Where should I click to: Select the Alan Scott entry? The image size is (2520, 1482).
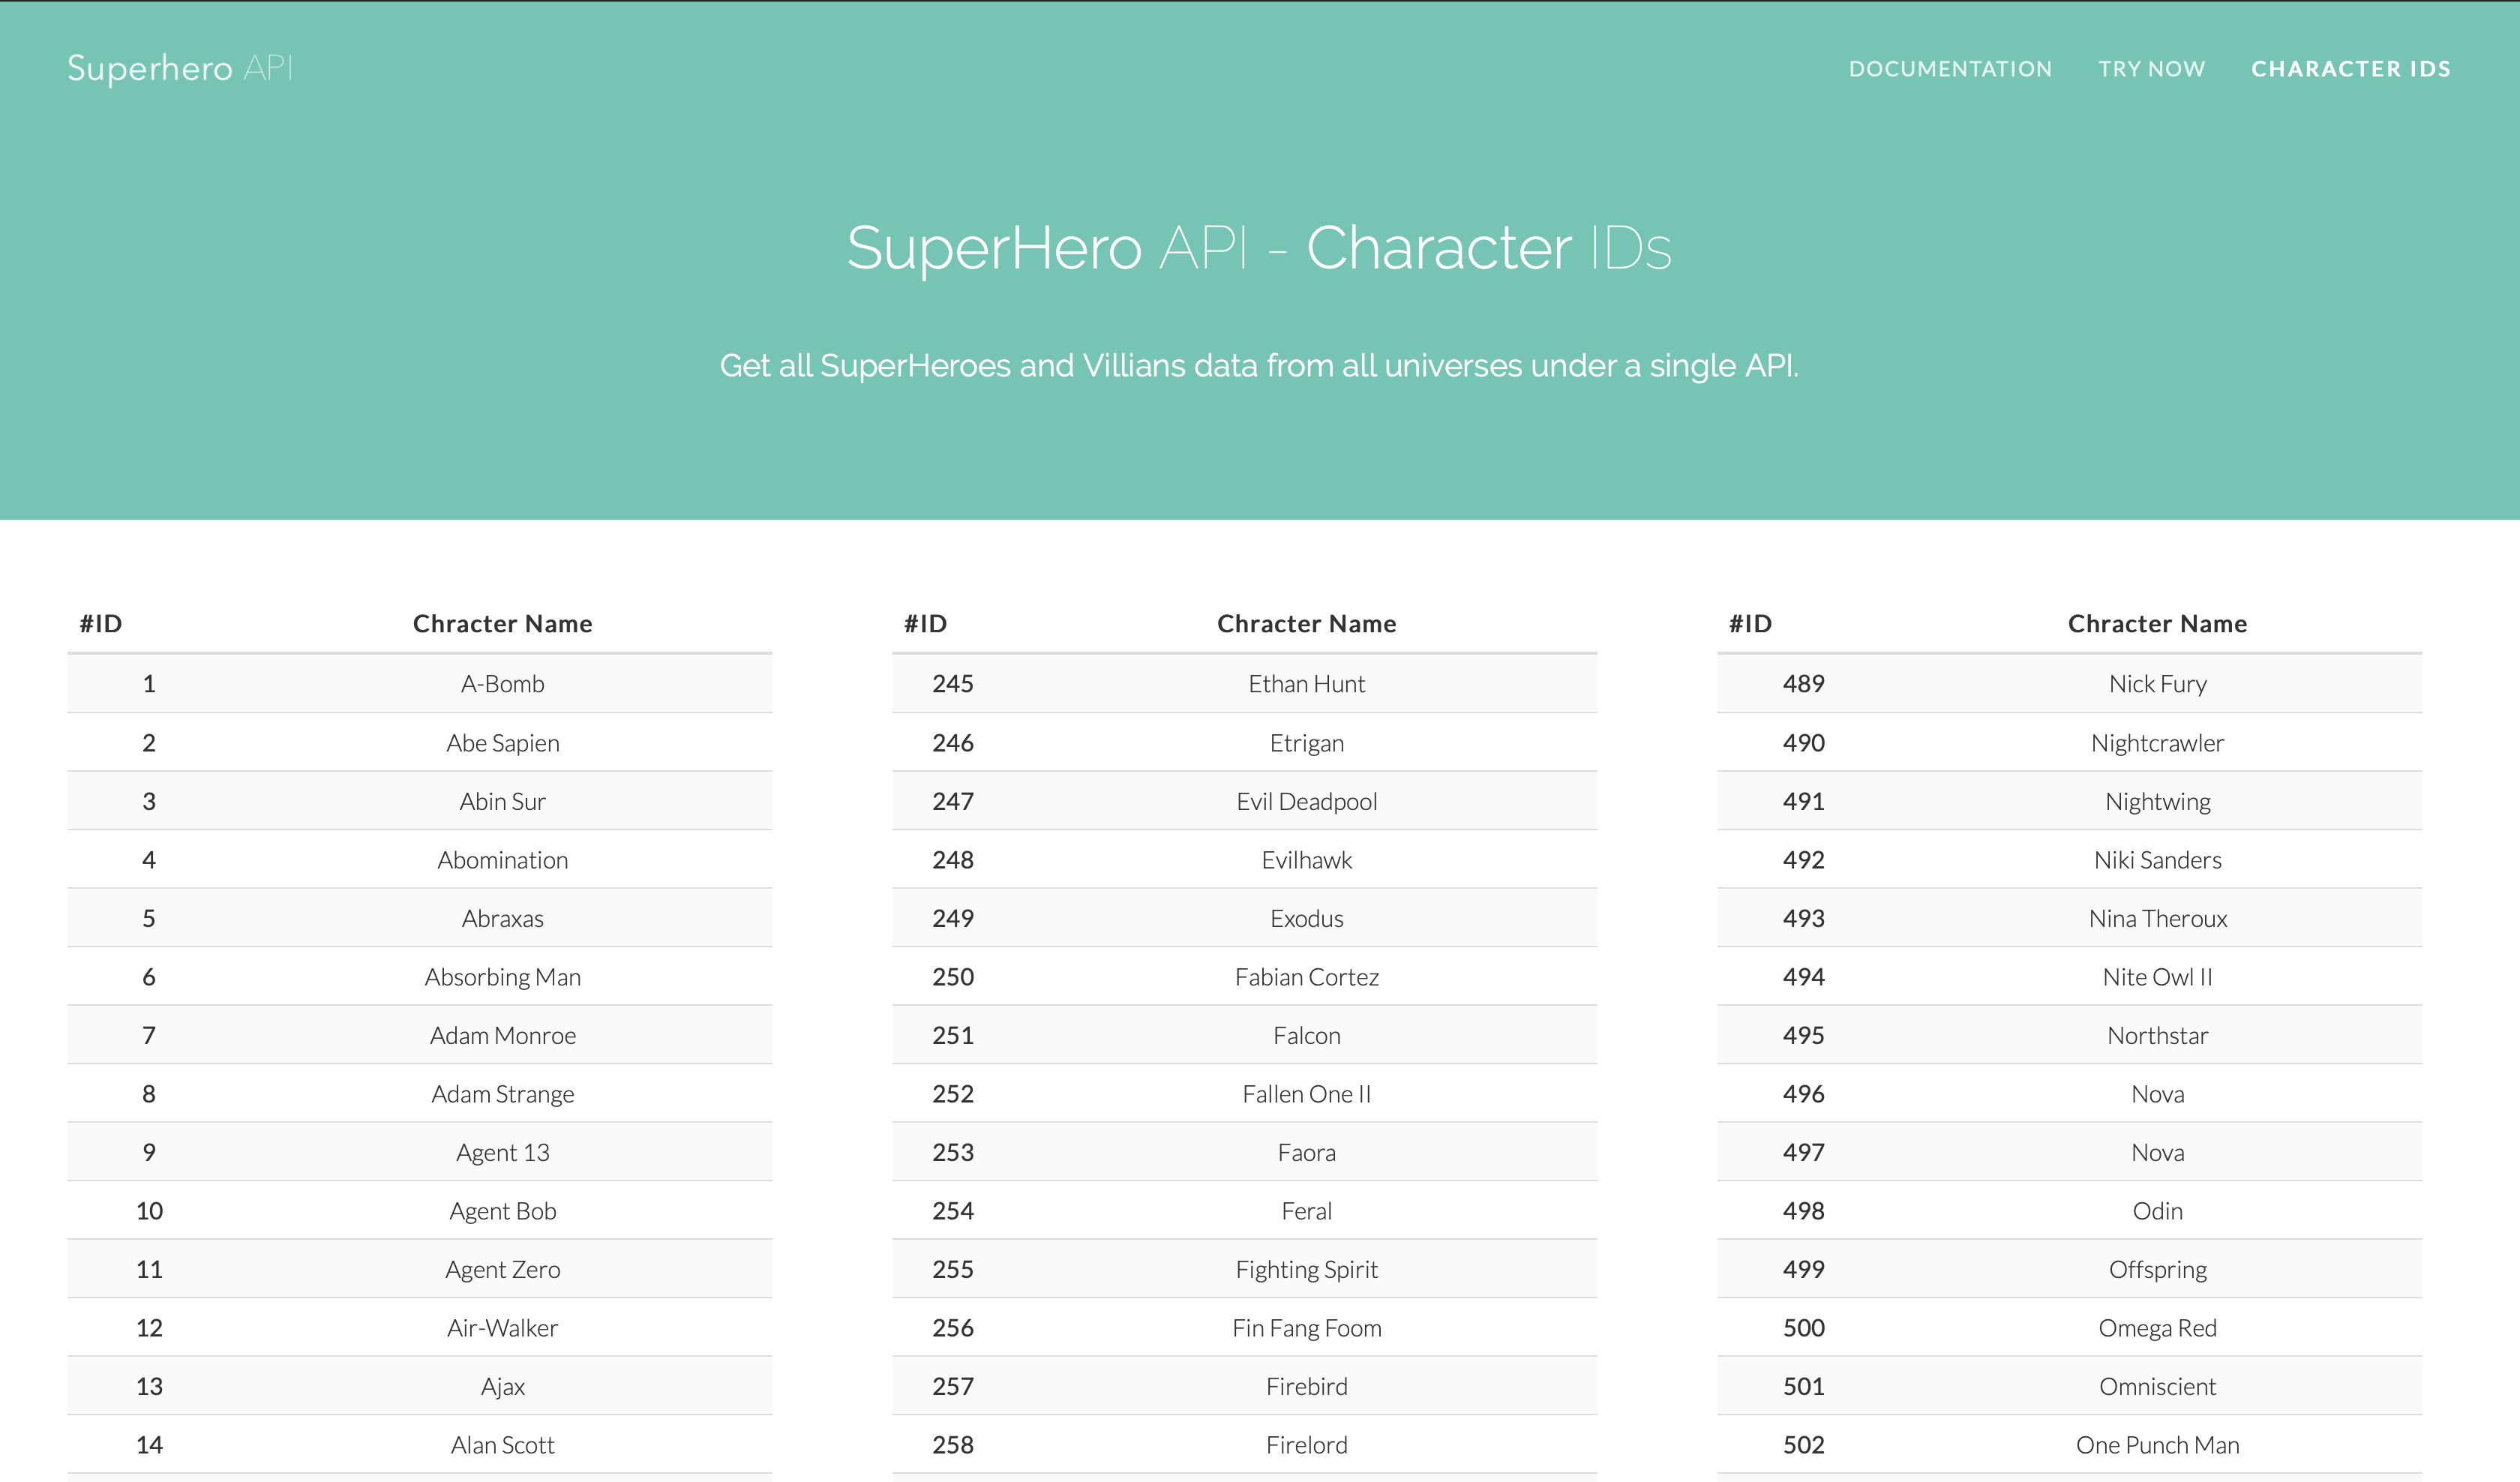[502, 1444]
